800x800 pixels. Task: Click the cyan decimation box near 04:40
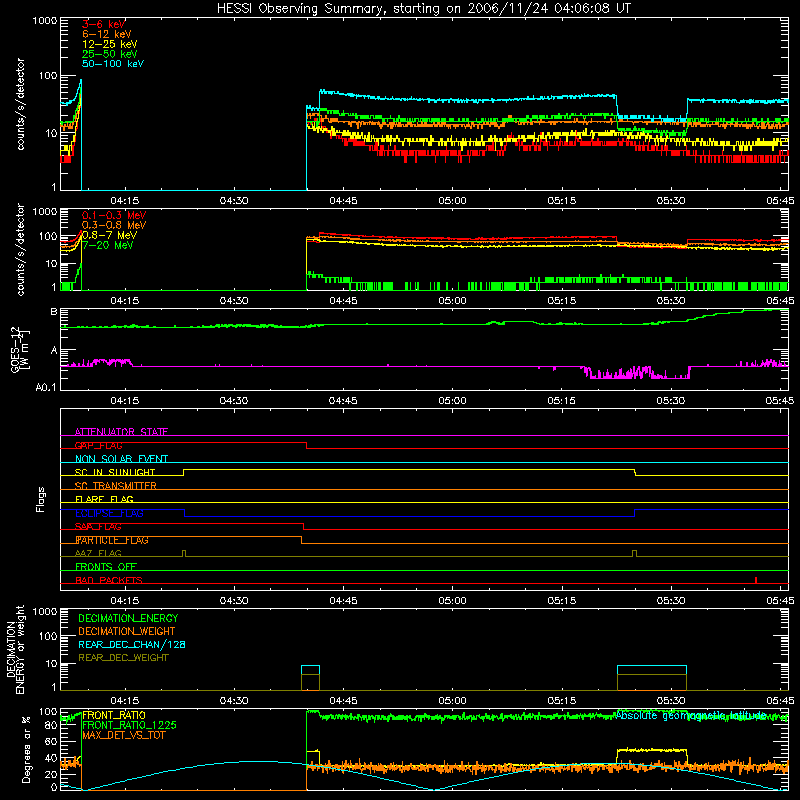[x=310, y=670]
